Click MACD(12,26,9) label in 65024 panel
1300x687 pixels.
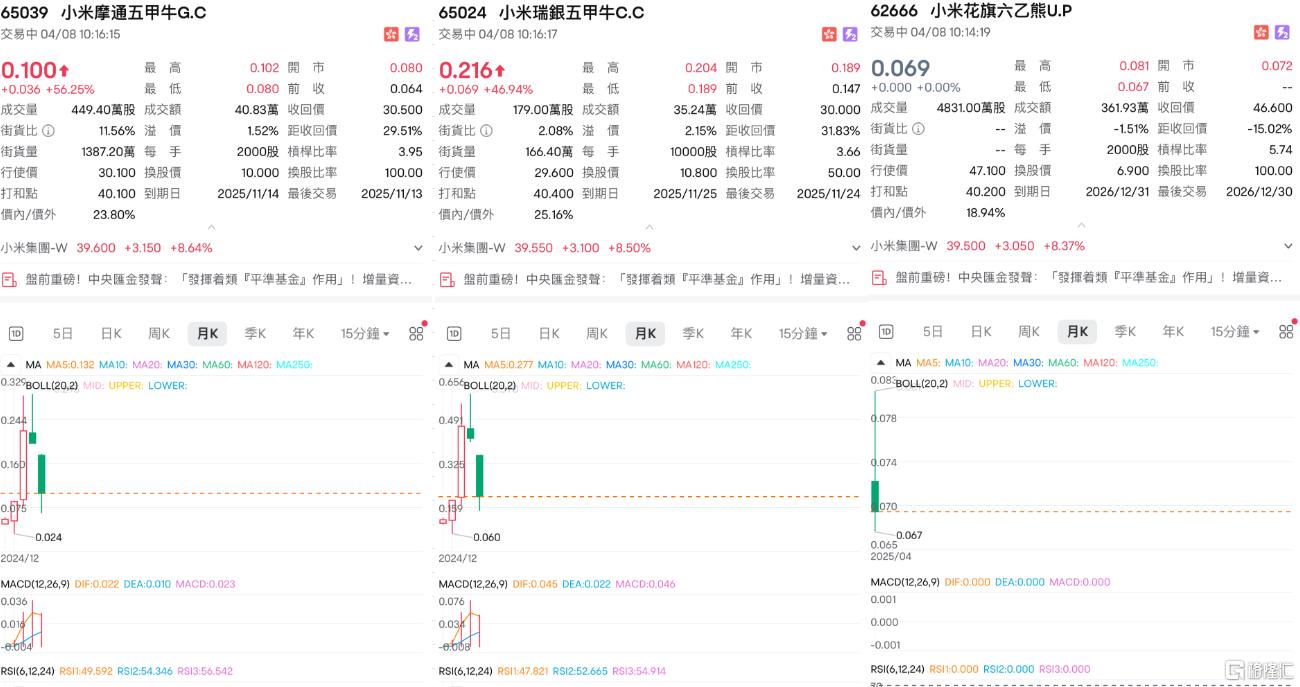[x=473, y=584]
